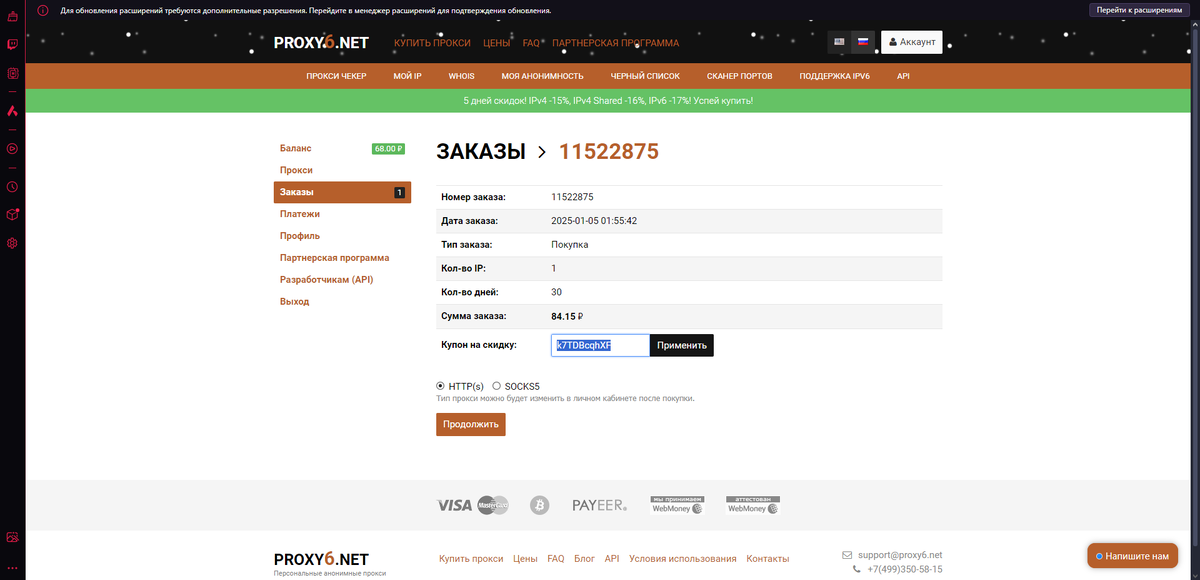Select the HTTP(s) proxy type
The height and width of the screenshot is (580, 1200).
click(x=441, y=386)
